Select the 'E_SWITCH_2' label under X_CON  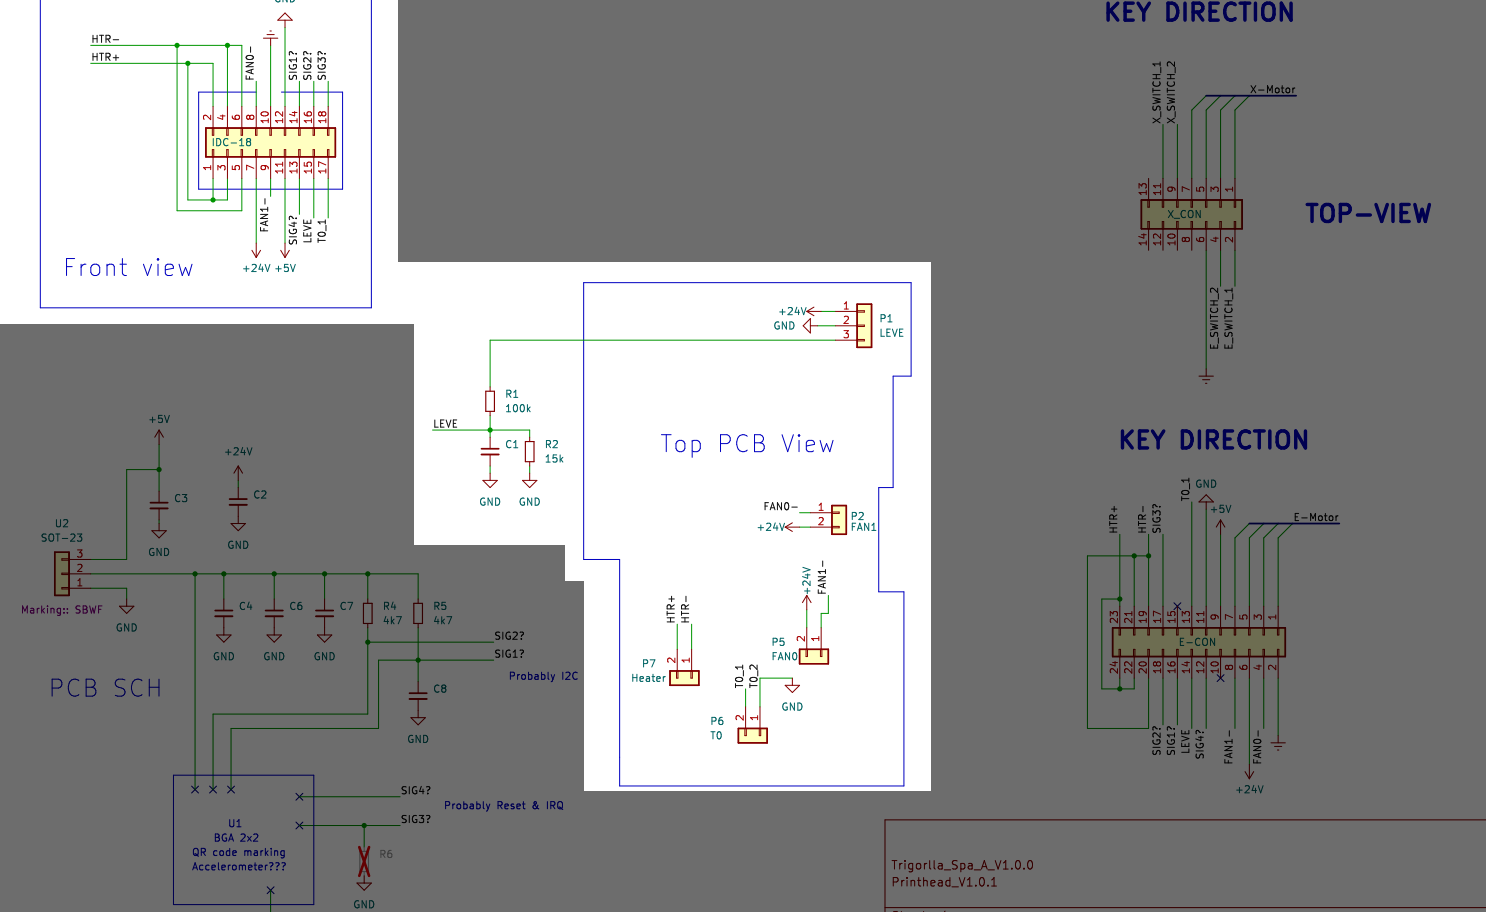coord(1214,318)
